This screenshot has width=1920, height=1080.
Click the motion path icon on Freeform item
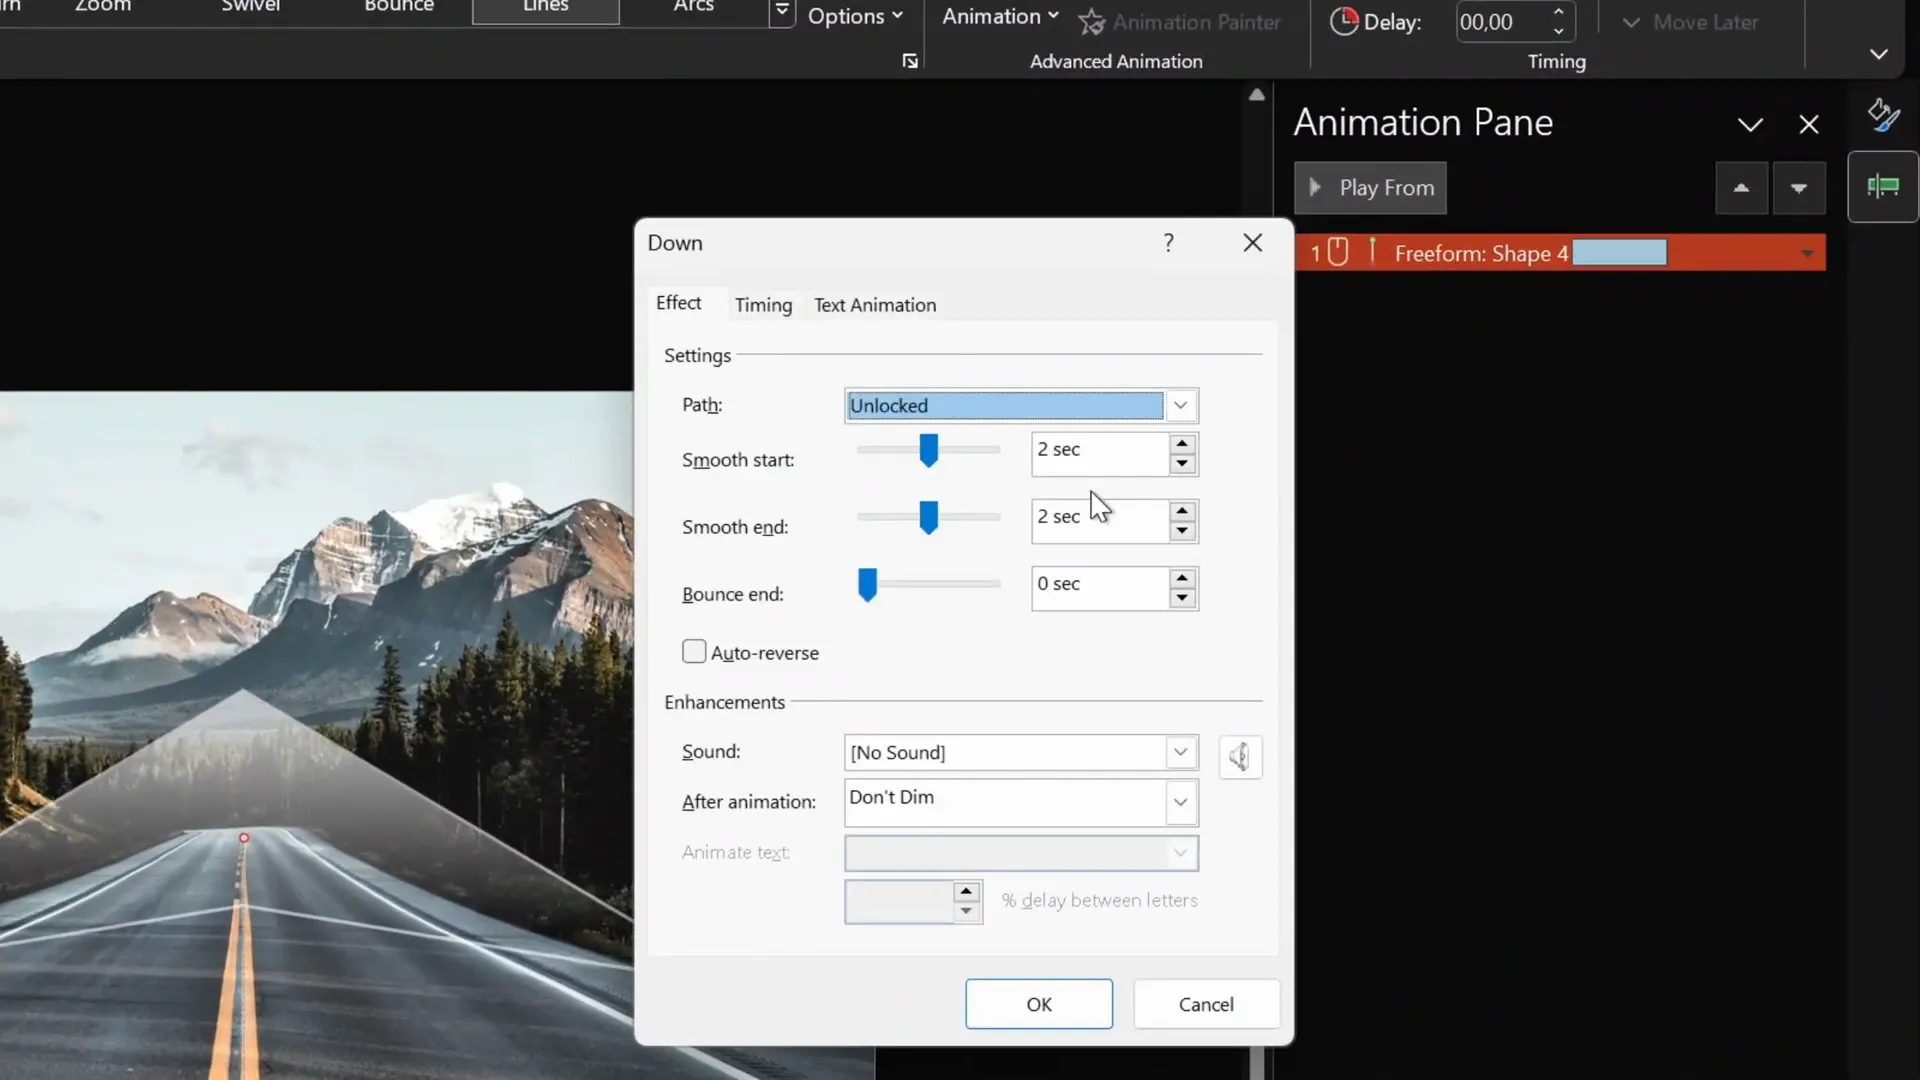coord(1373,250)
